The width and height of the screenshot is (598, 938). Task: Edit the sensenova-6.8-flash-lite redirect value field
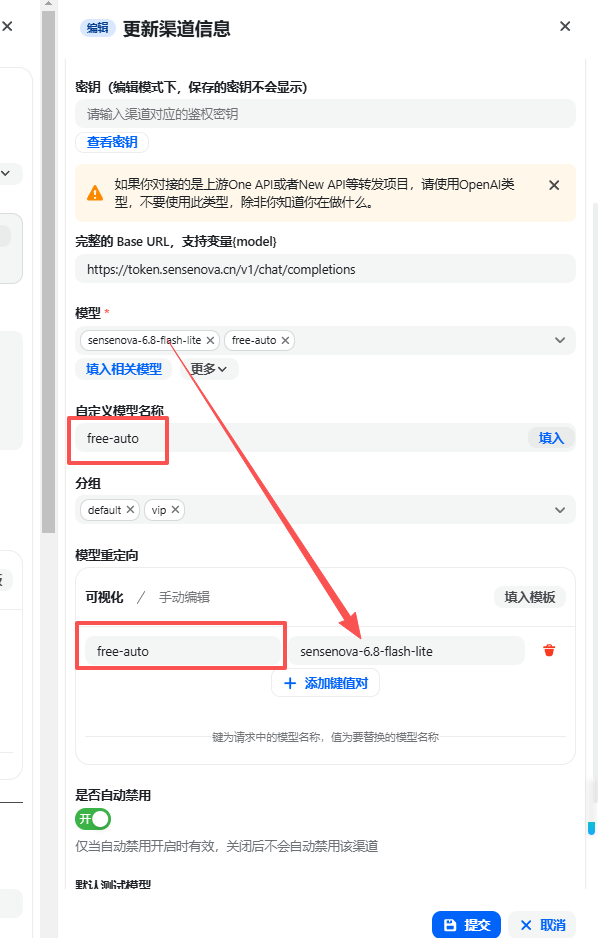(x=407, y=651)
